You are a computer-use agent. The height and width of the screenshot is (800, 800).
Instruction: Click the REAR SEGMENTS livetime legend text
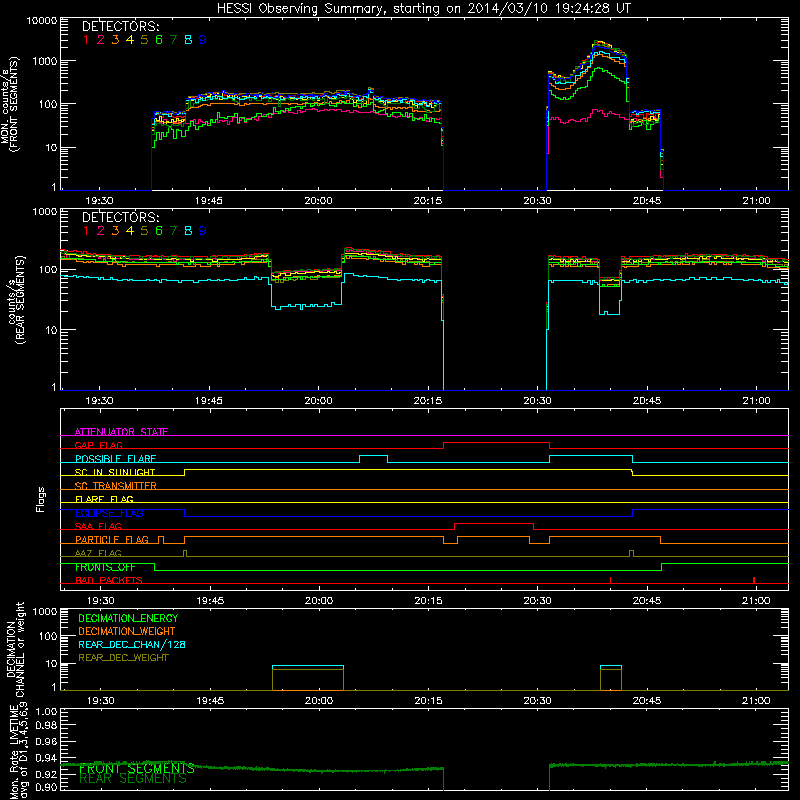coord(133,779)
